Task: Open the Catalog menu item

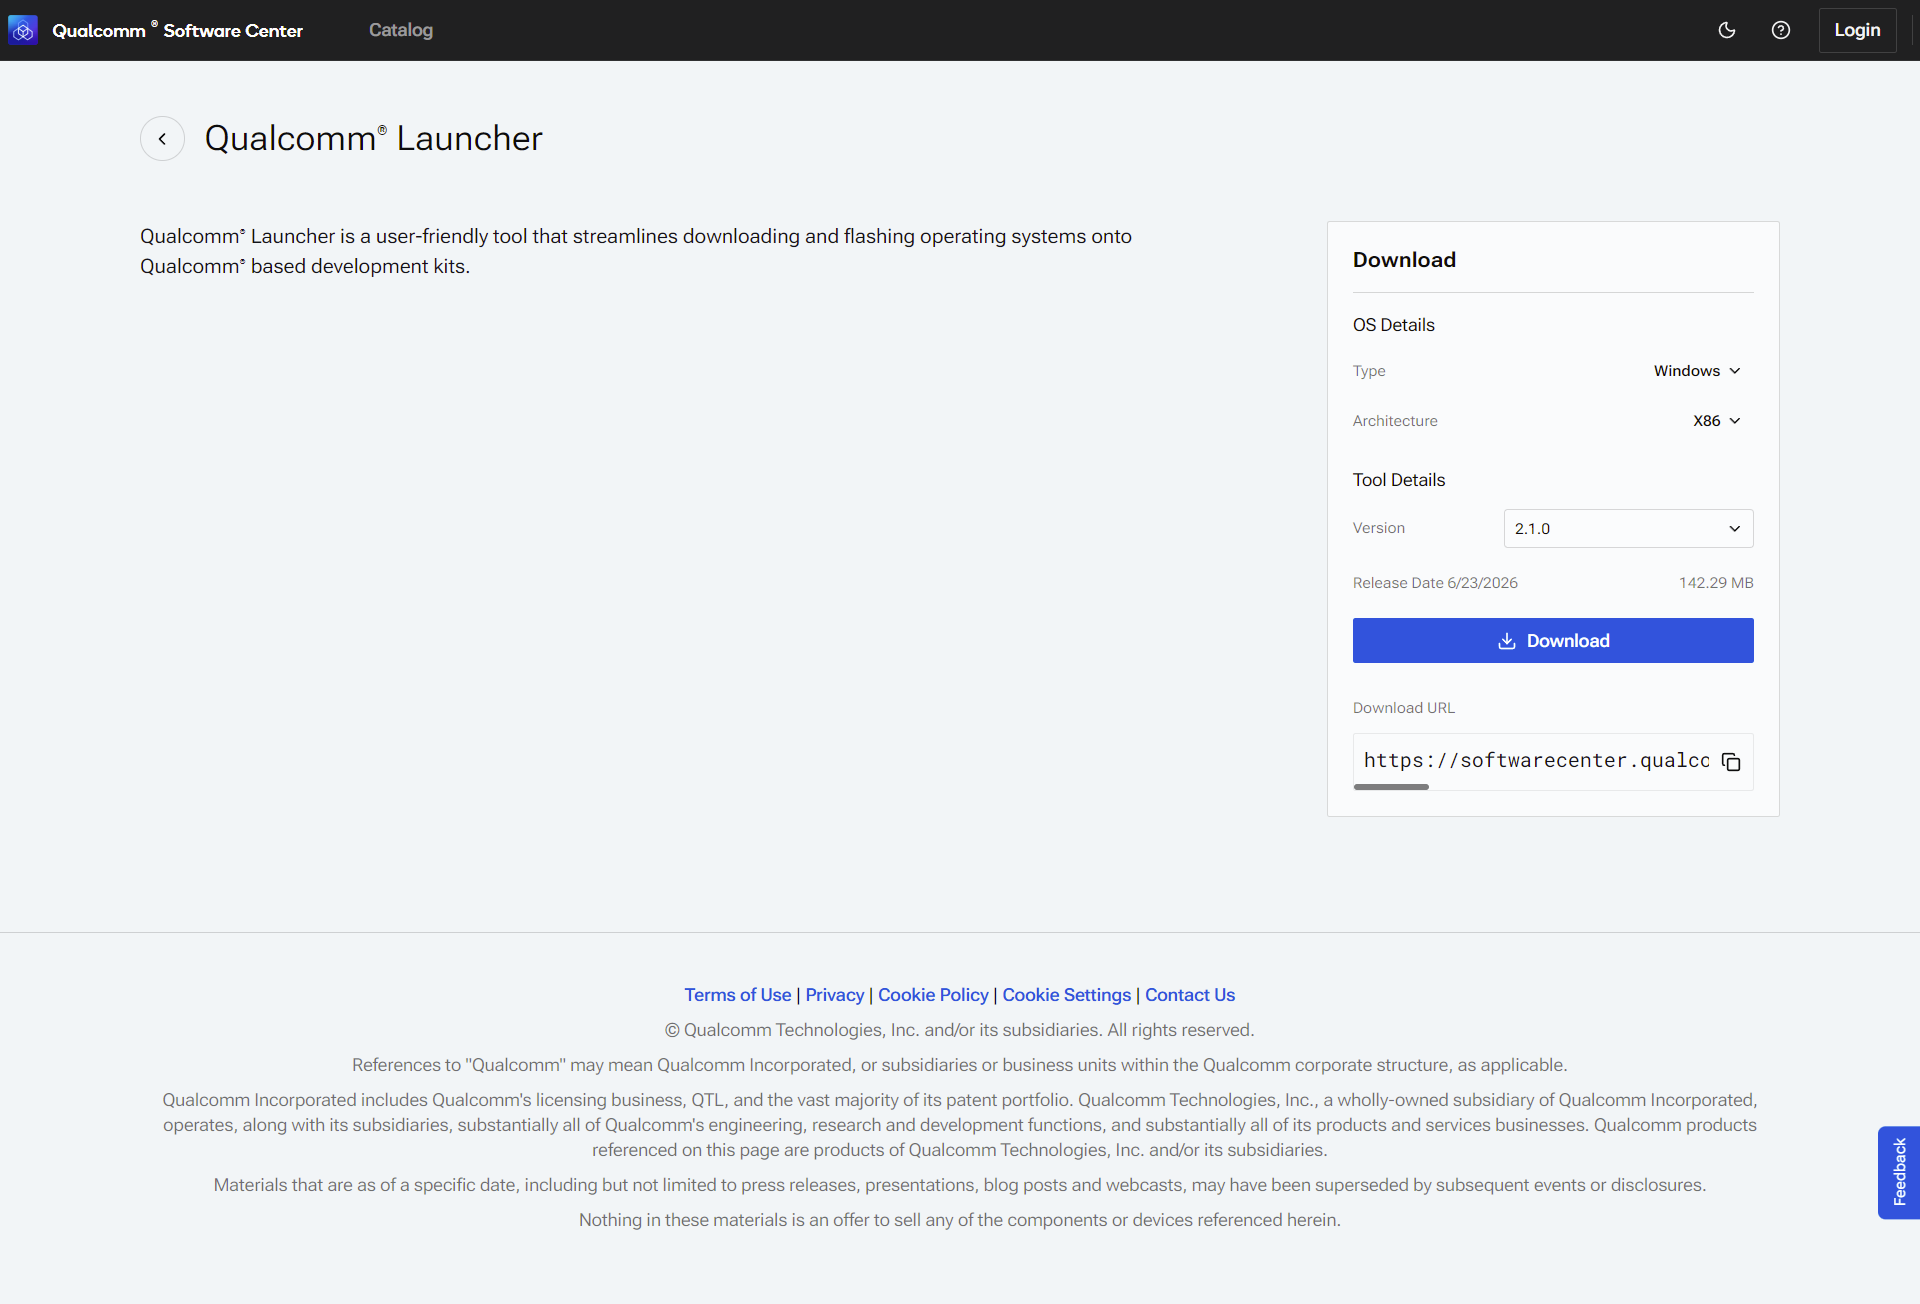Action: pyautogui.click(x=401, y=30)
